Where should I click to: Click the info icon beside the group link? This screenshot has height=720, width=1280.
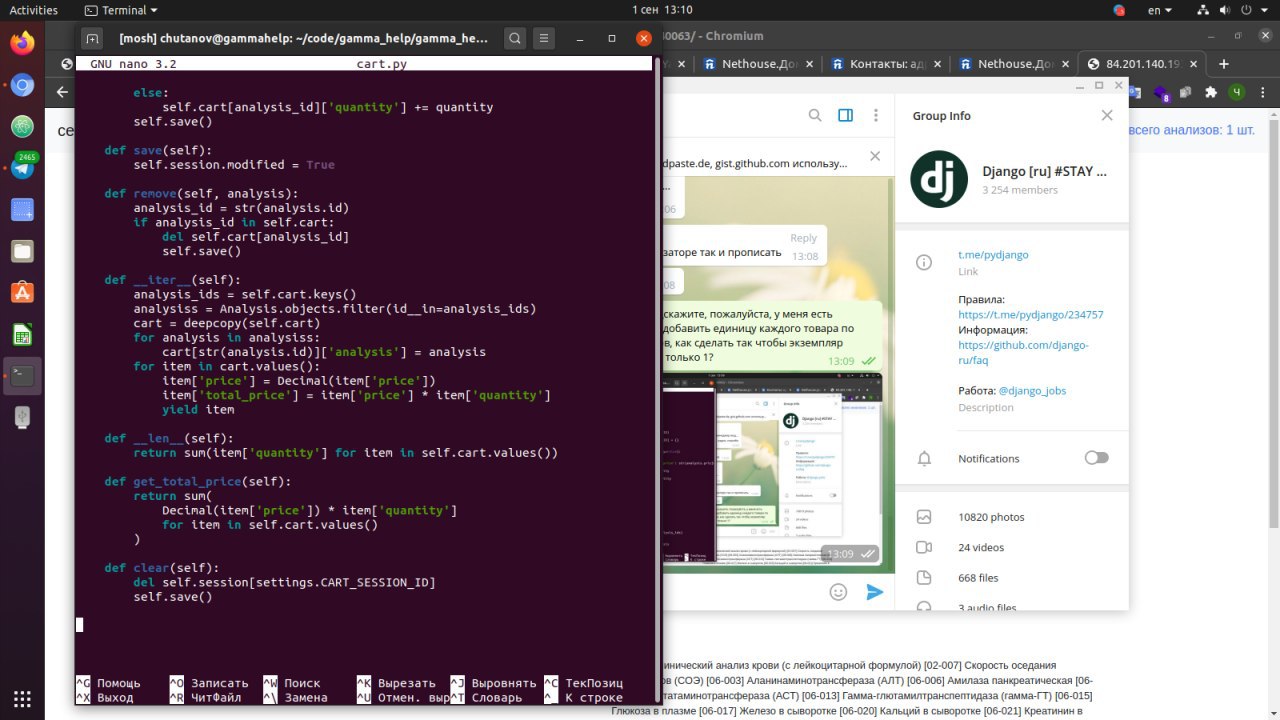[924, 262]
